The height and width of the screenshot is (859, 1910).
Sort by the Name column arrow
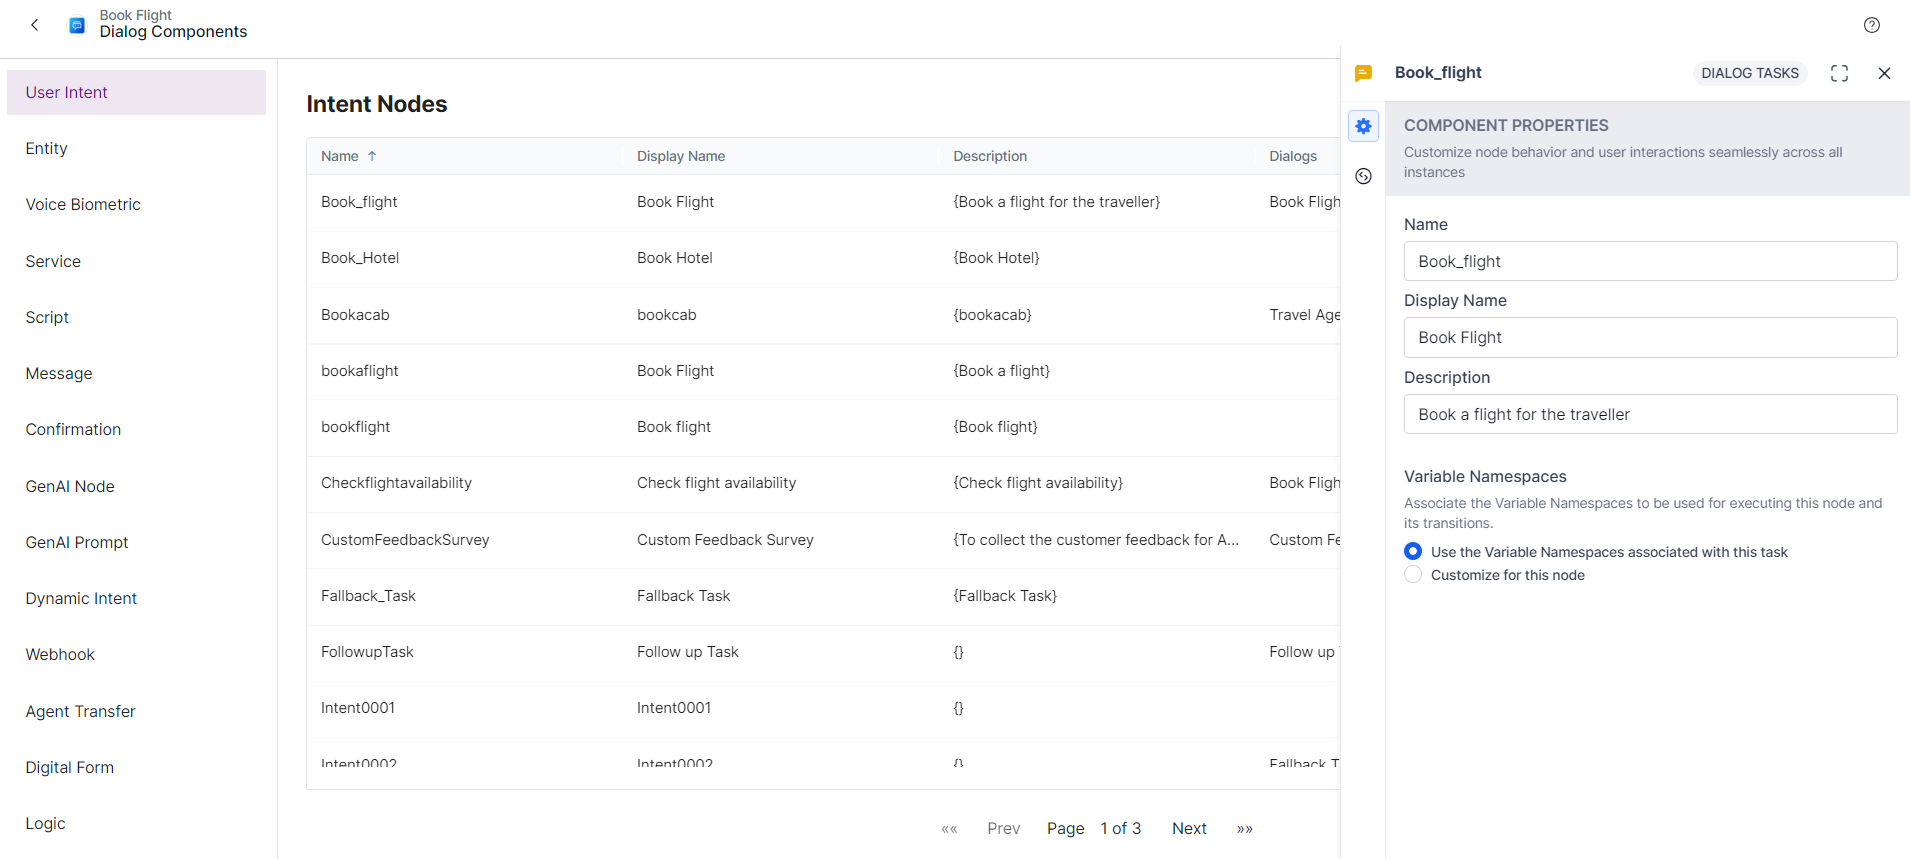click(372, 156)
